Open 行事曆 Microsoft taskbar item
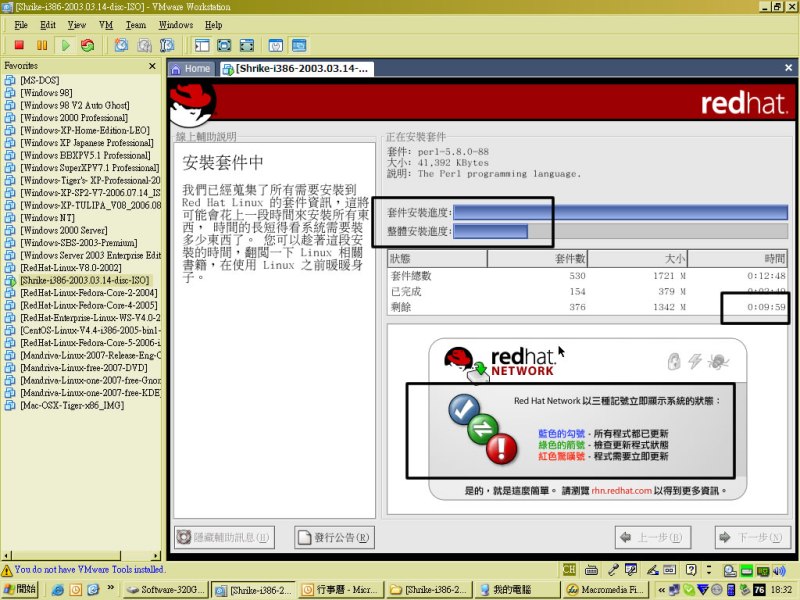This screenshot has width=800, height=600. coord(340,589)
